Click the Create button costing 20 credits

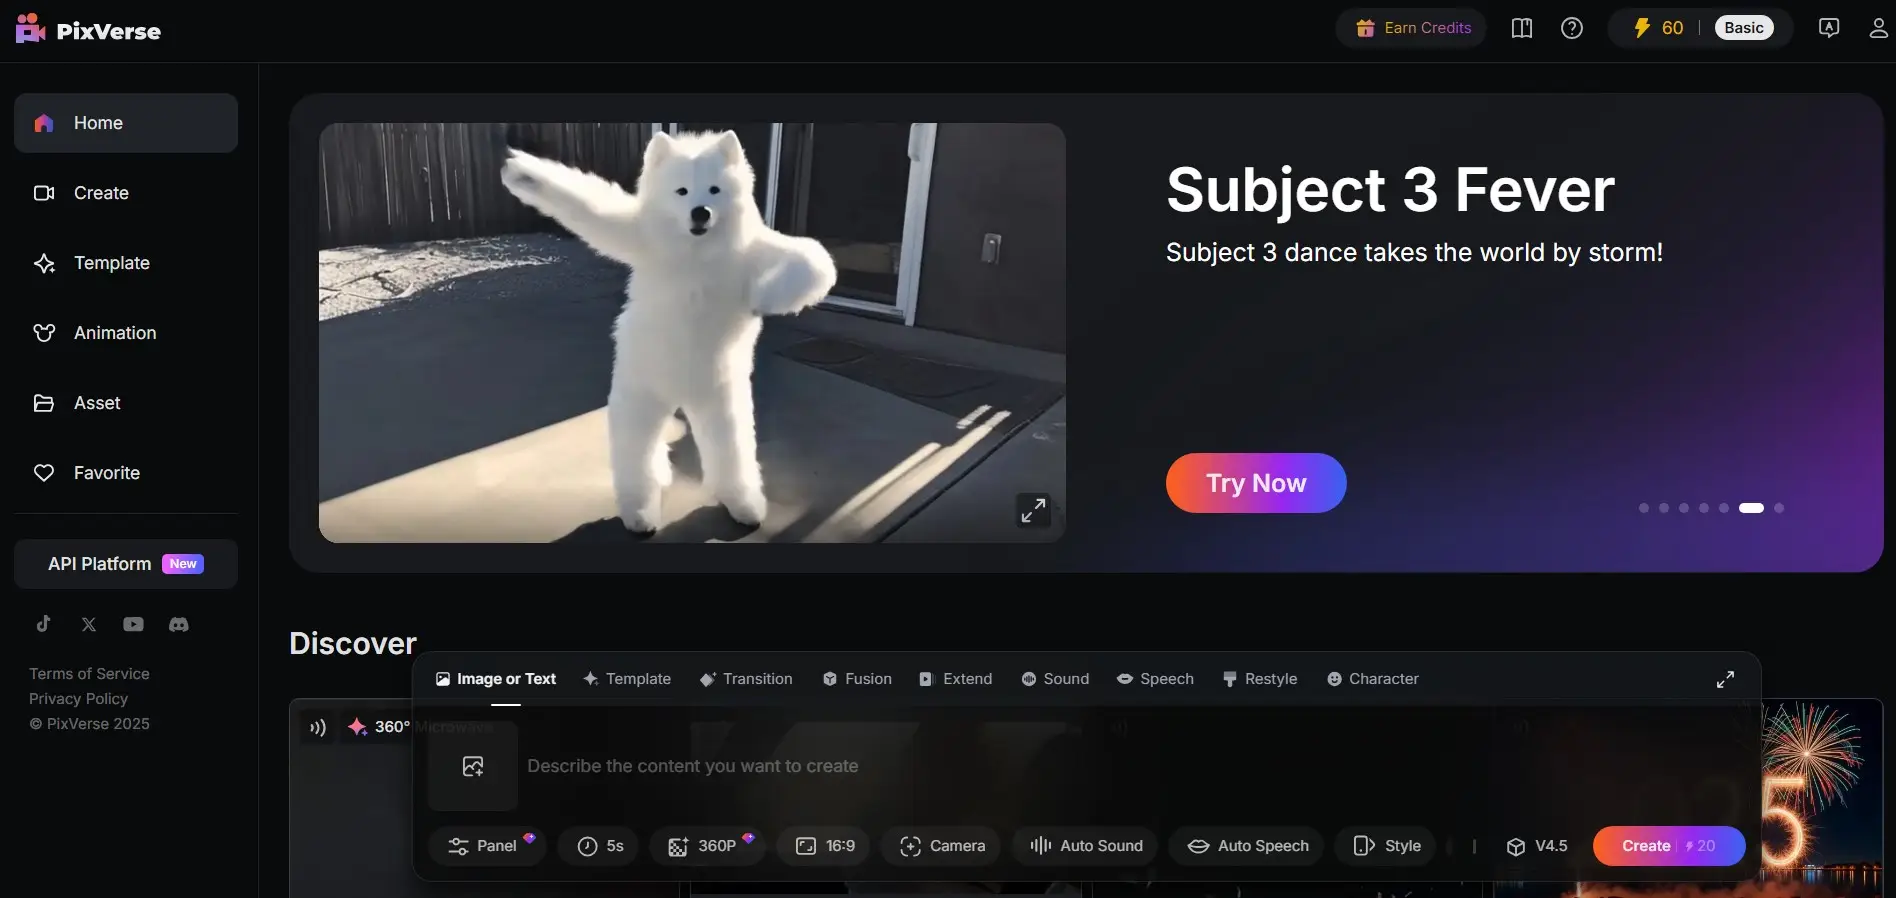tap(1669, 846)
